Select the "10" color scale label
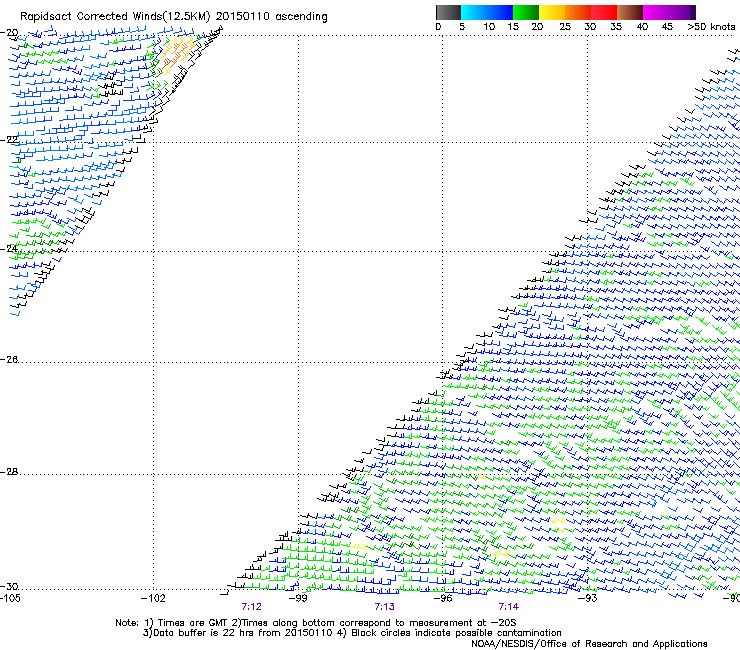Image resolution: width=740 pixels, height=650 pixels. 489,27
